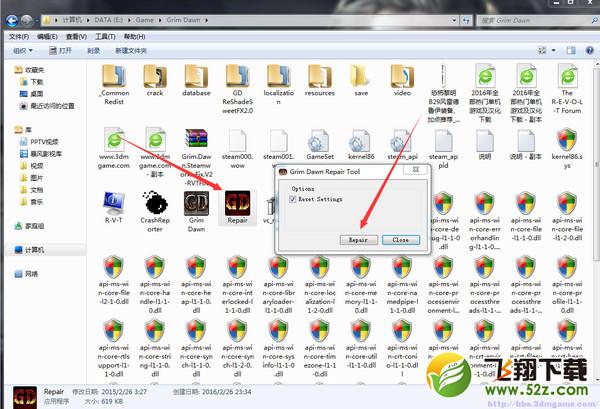The image size is (600, 409).
Task: Click DATA (E:) in the address breadcrumb
Action: coord(109,20)
